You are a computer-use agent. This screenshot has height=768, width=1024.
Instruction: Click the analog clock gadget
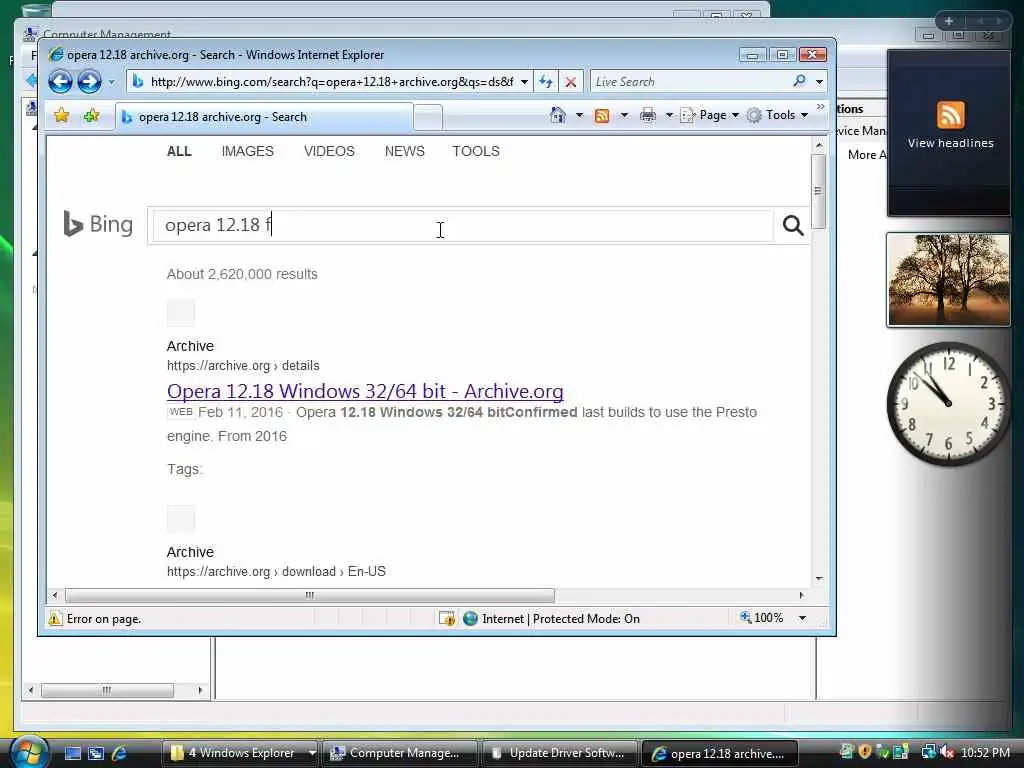click(x=948, y=404)
